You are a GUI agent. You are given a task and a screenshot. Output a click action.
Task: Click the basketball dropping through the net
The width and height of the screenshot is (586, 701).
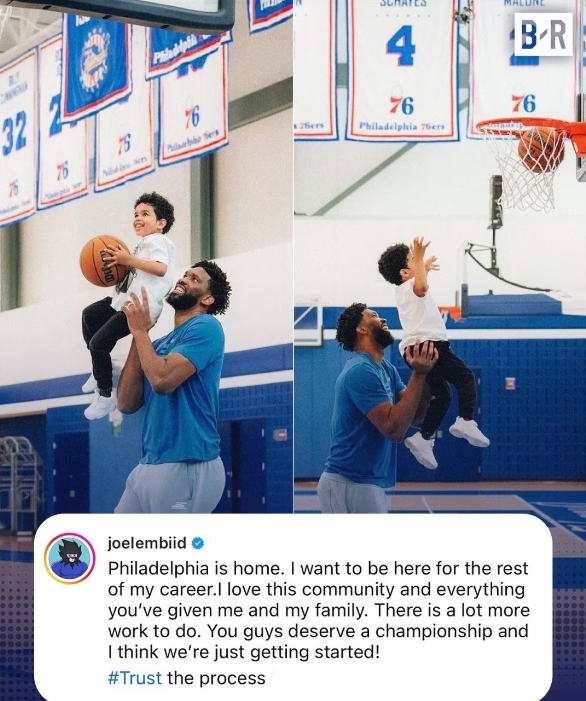point(541,149)
